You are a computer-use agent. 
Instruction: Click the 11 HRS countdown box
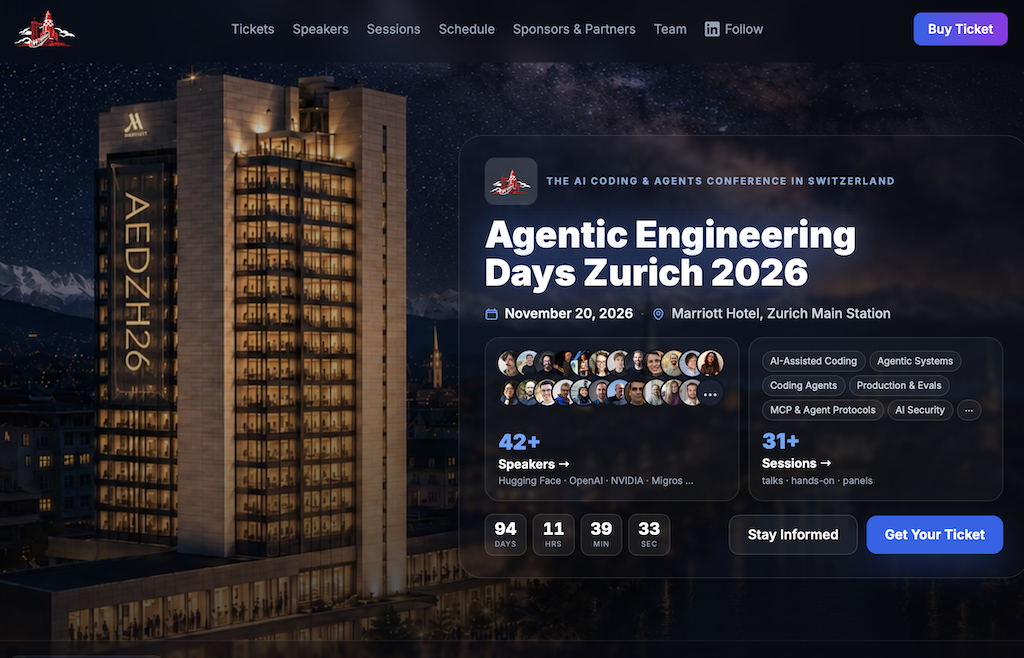pyautogui.click(x=553, y=535)
